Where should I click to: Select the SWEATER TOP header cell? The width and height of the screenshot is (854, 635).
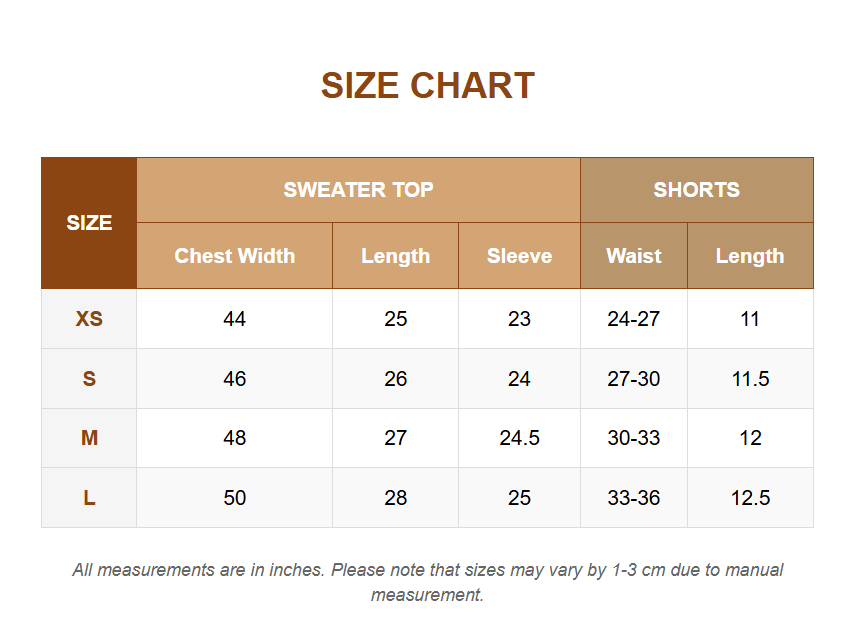coord(358,190)
